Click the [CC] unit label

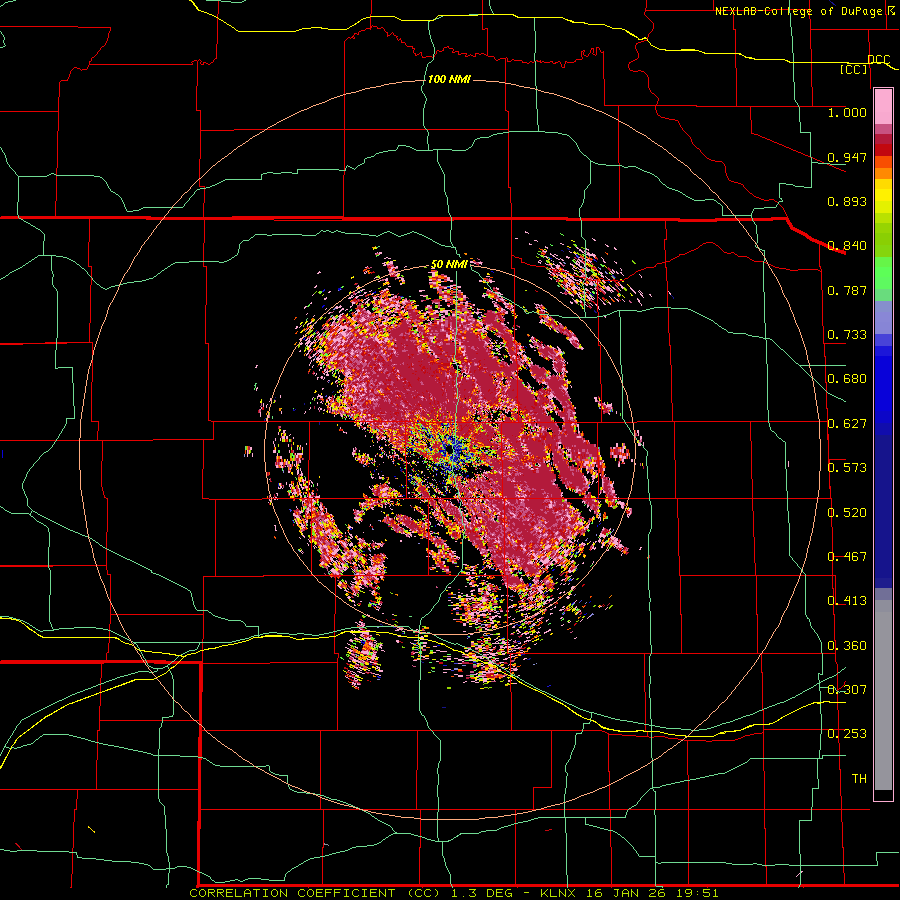point(854,69)
